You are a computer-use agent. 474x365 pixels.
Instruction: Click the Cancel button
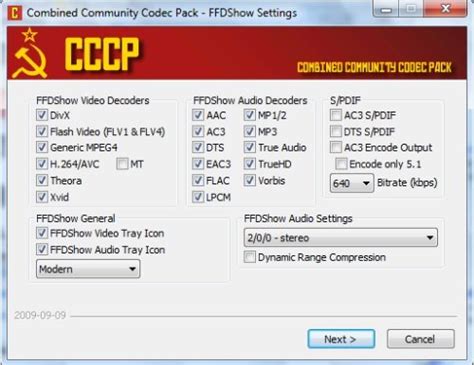420,339
